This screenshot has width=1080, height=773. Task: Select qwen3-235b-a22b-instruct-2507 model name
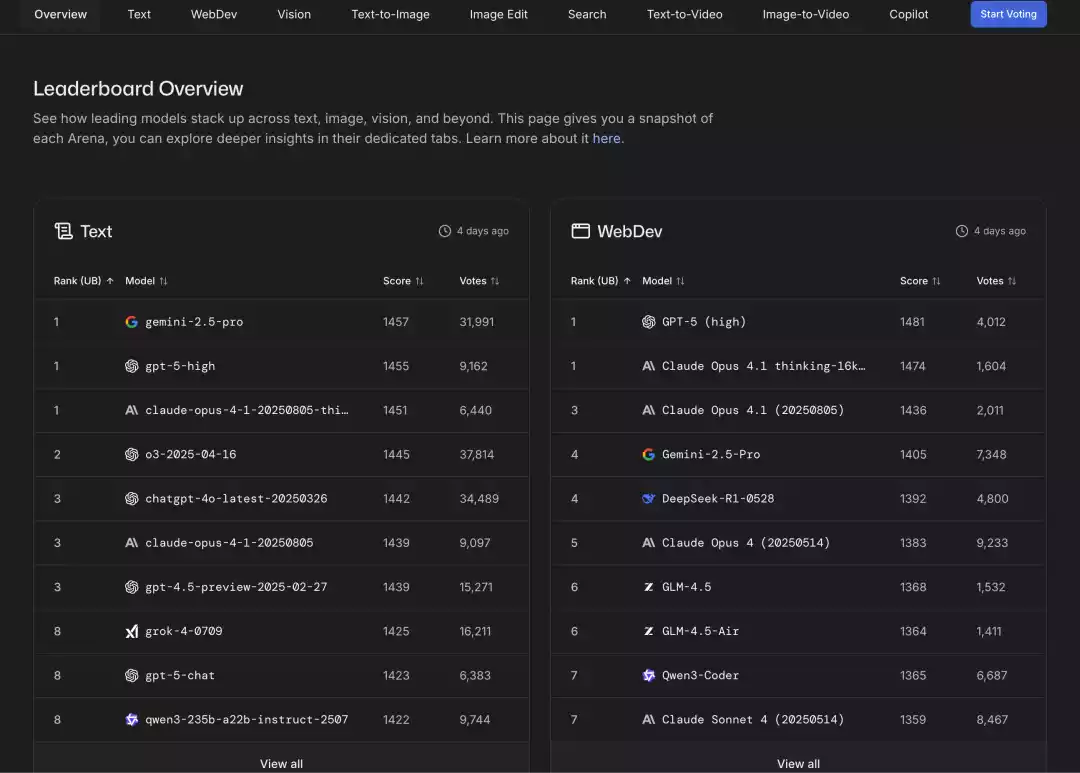[247, 719]
